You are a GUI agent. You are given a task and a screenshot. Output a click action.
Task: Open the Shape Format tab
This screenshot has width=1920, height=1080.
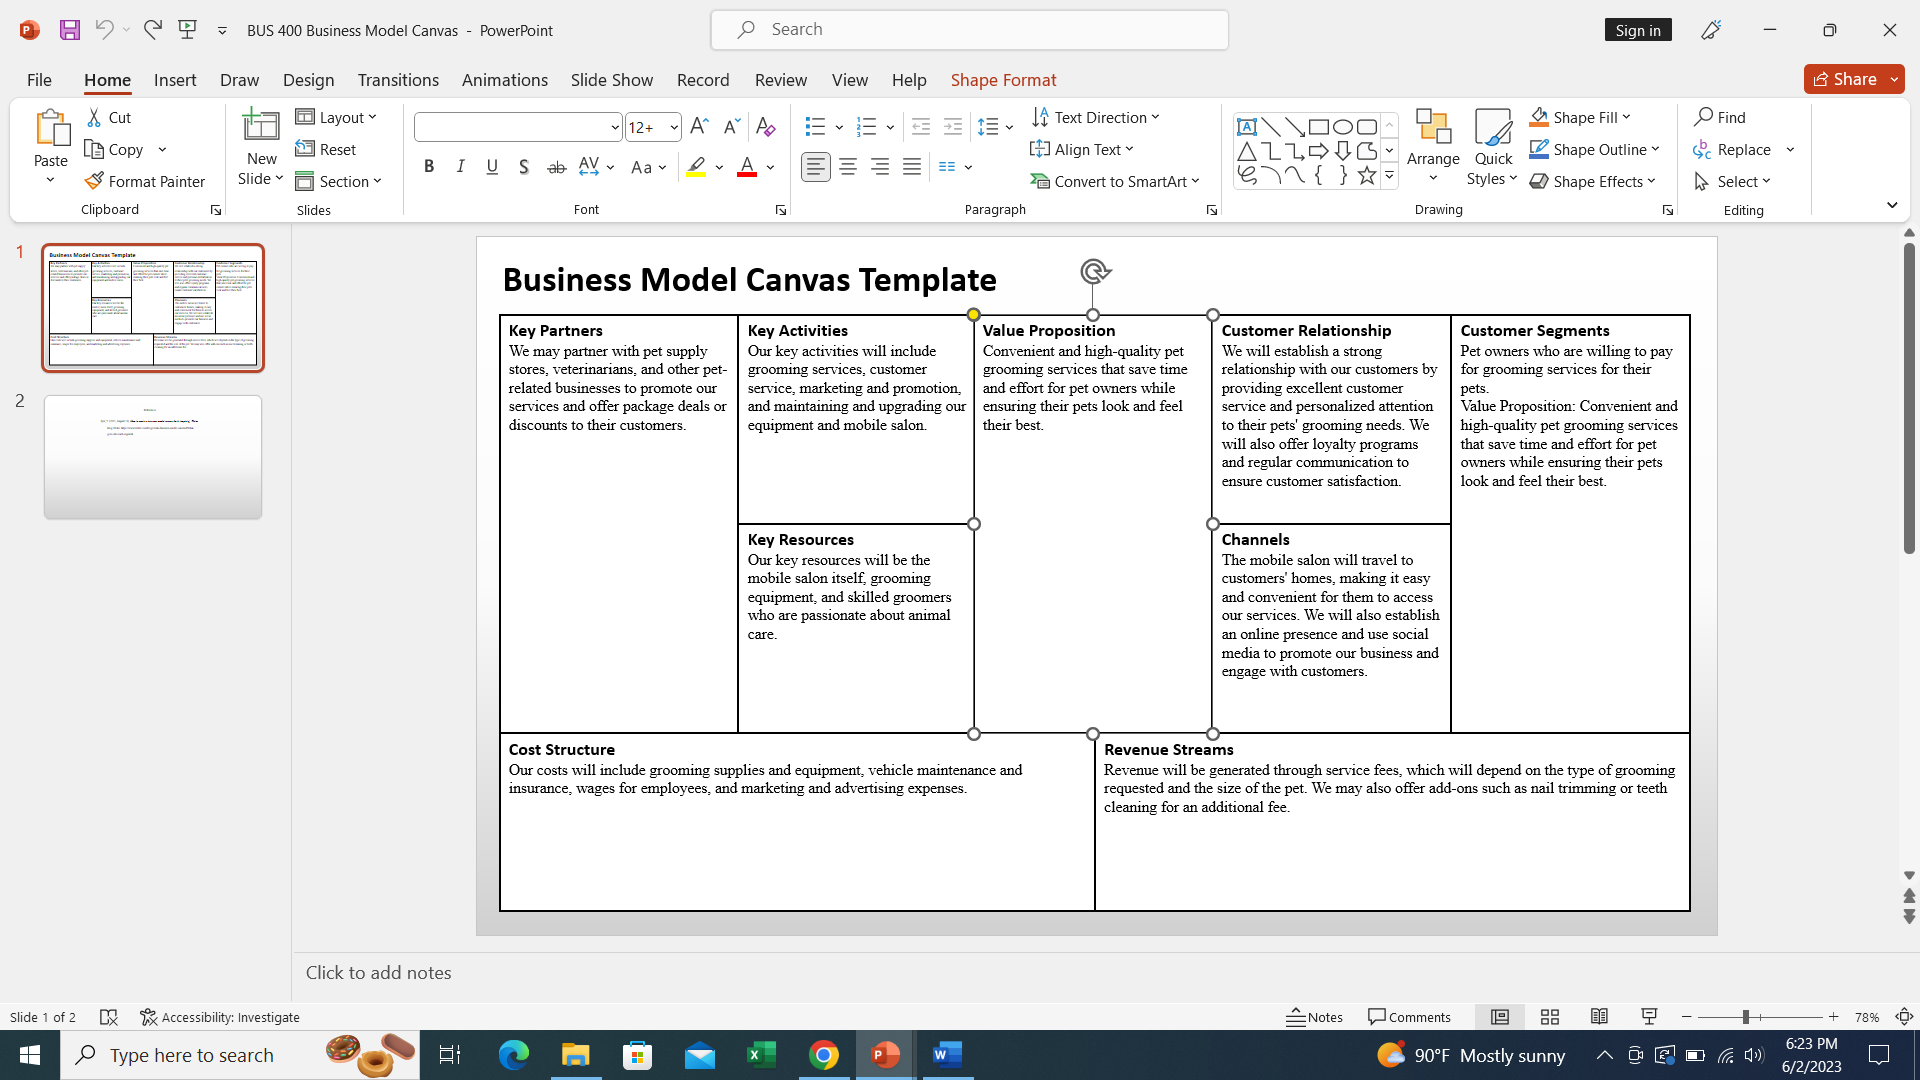pos(1003,80)
